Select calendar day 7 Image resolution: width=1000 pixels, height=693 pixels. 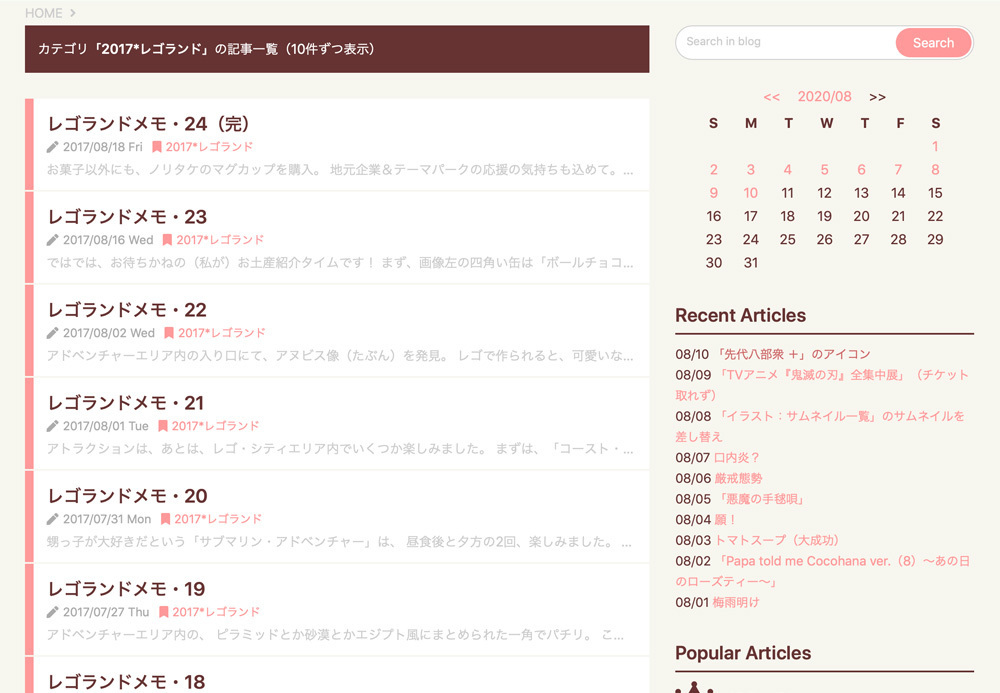(x=898, y=170)
